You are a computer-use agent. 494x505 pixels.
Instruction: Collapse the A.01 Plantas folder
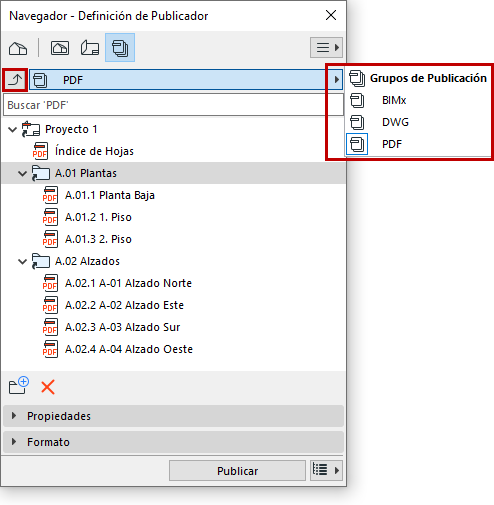coord(22,173)
